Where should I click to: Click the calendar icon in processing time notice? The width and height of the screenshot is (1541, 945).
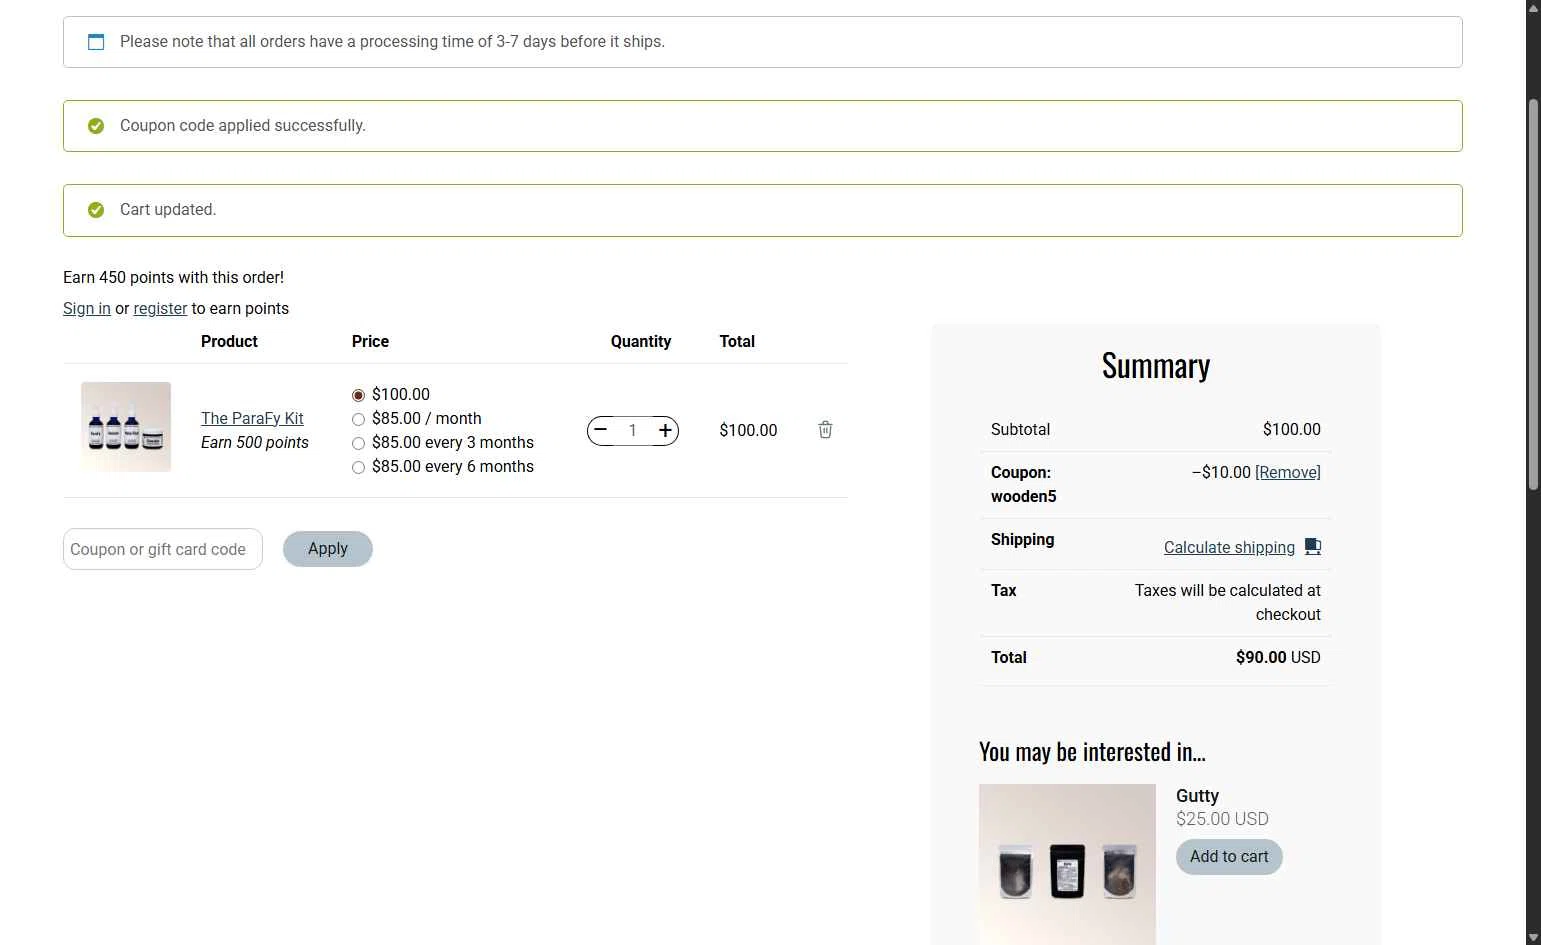tap(96, 42)
